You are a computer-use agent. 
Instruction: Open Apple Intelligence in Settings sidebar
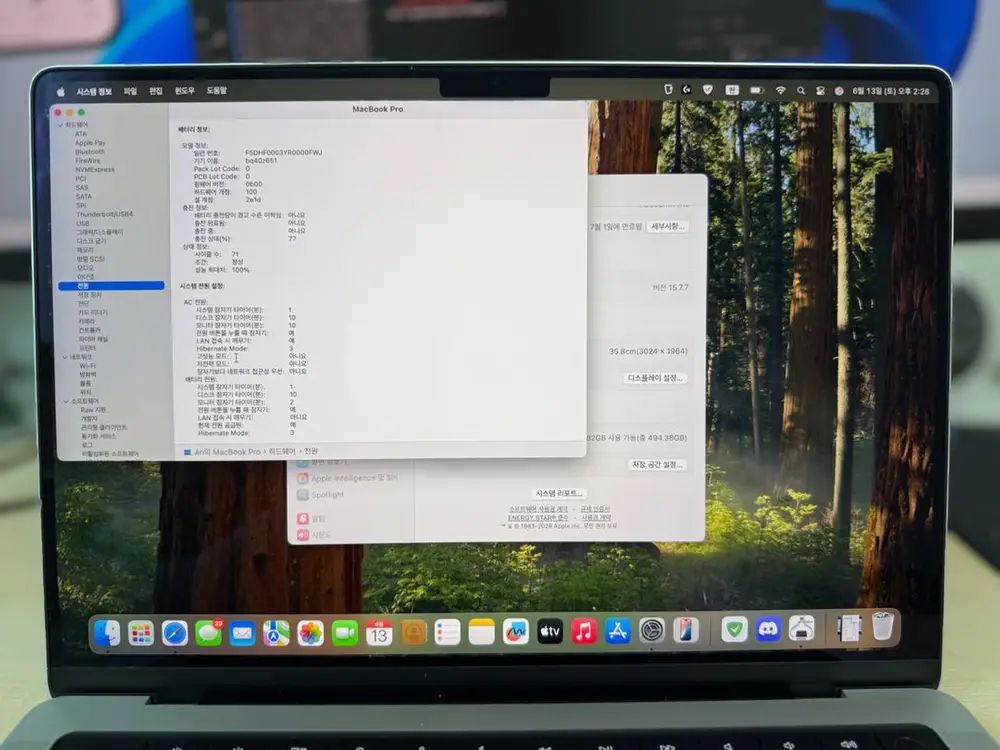pos(347,478)
